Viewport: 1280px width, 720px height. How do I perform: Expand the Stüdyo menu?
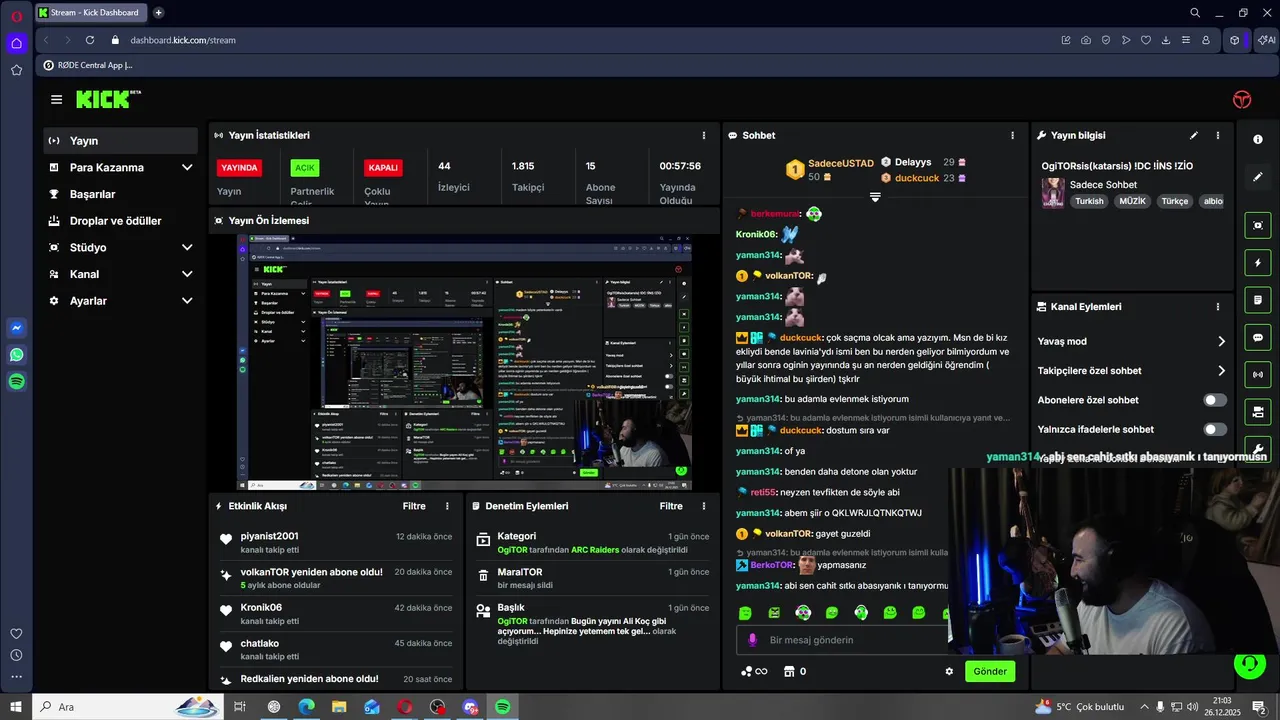point(187,248)
